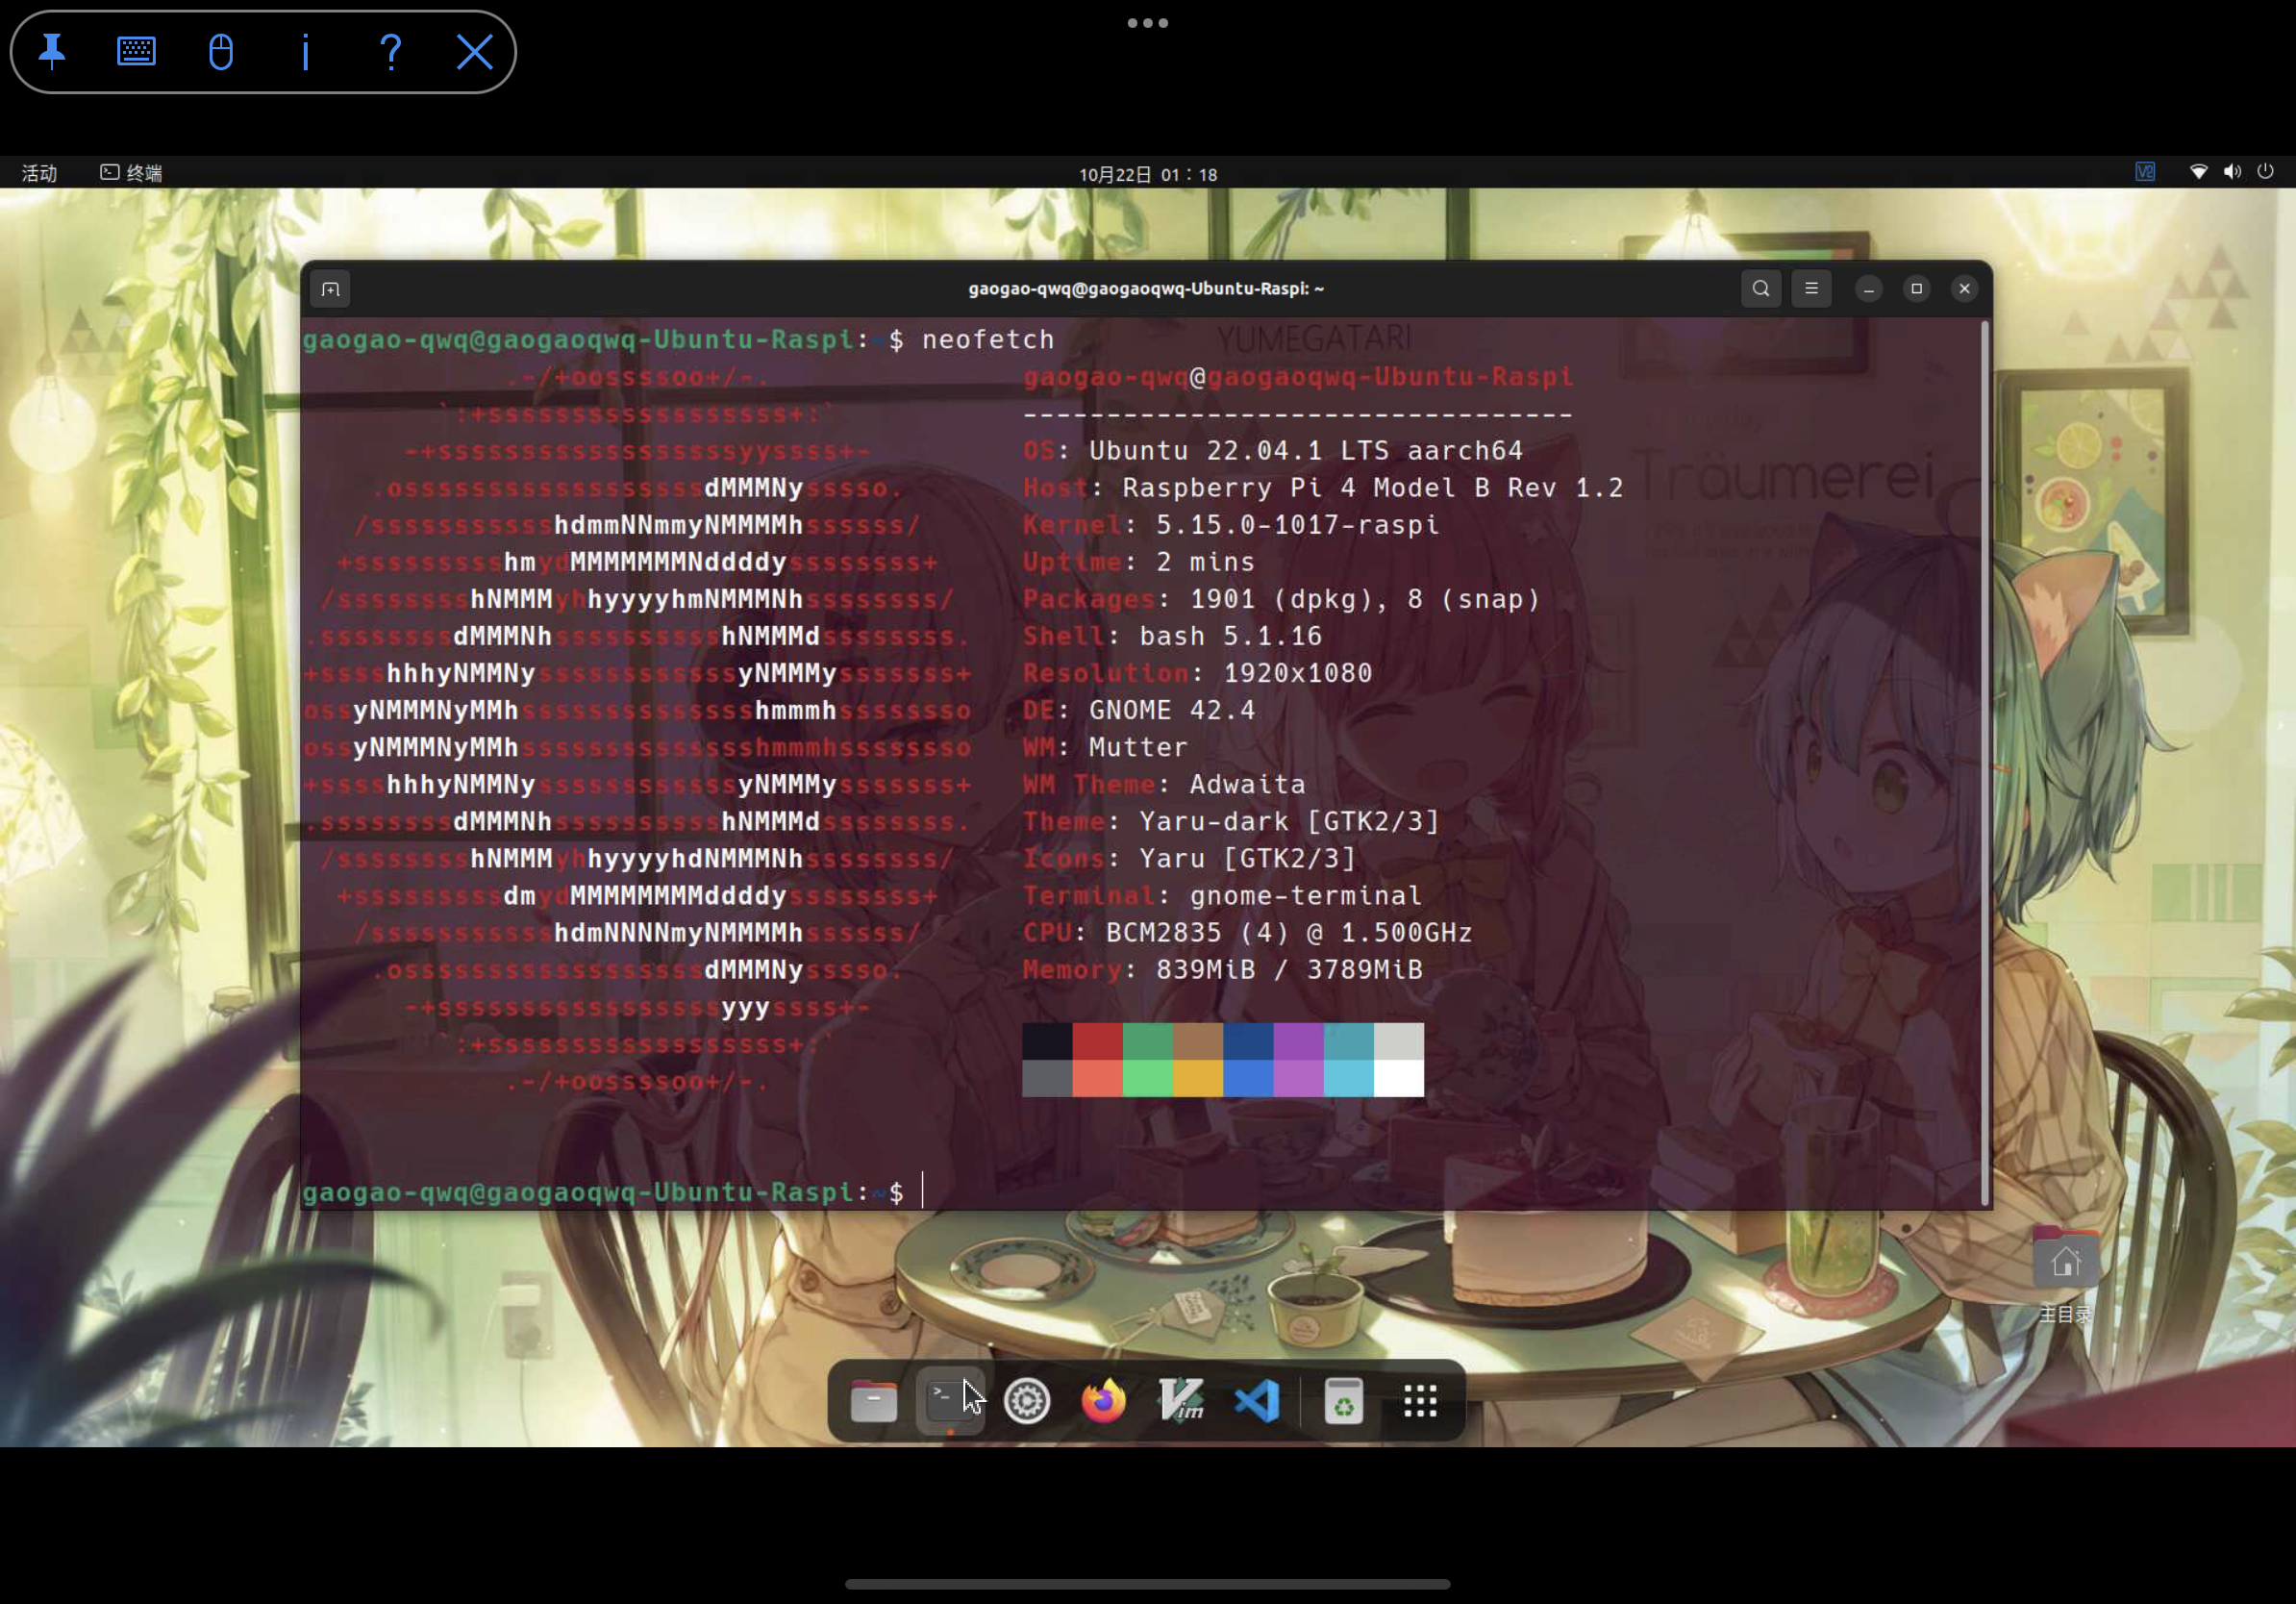The height and width of the screenshot is (1604, 2296).
Task: Select the mouse mode icon
Action: [221, 51]
